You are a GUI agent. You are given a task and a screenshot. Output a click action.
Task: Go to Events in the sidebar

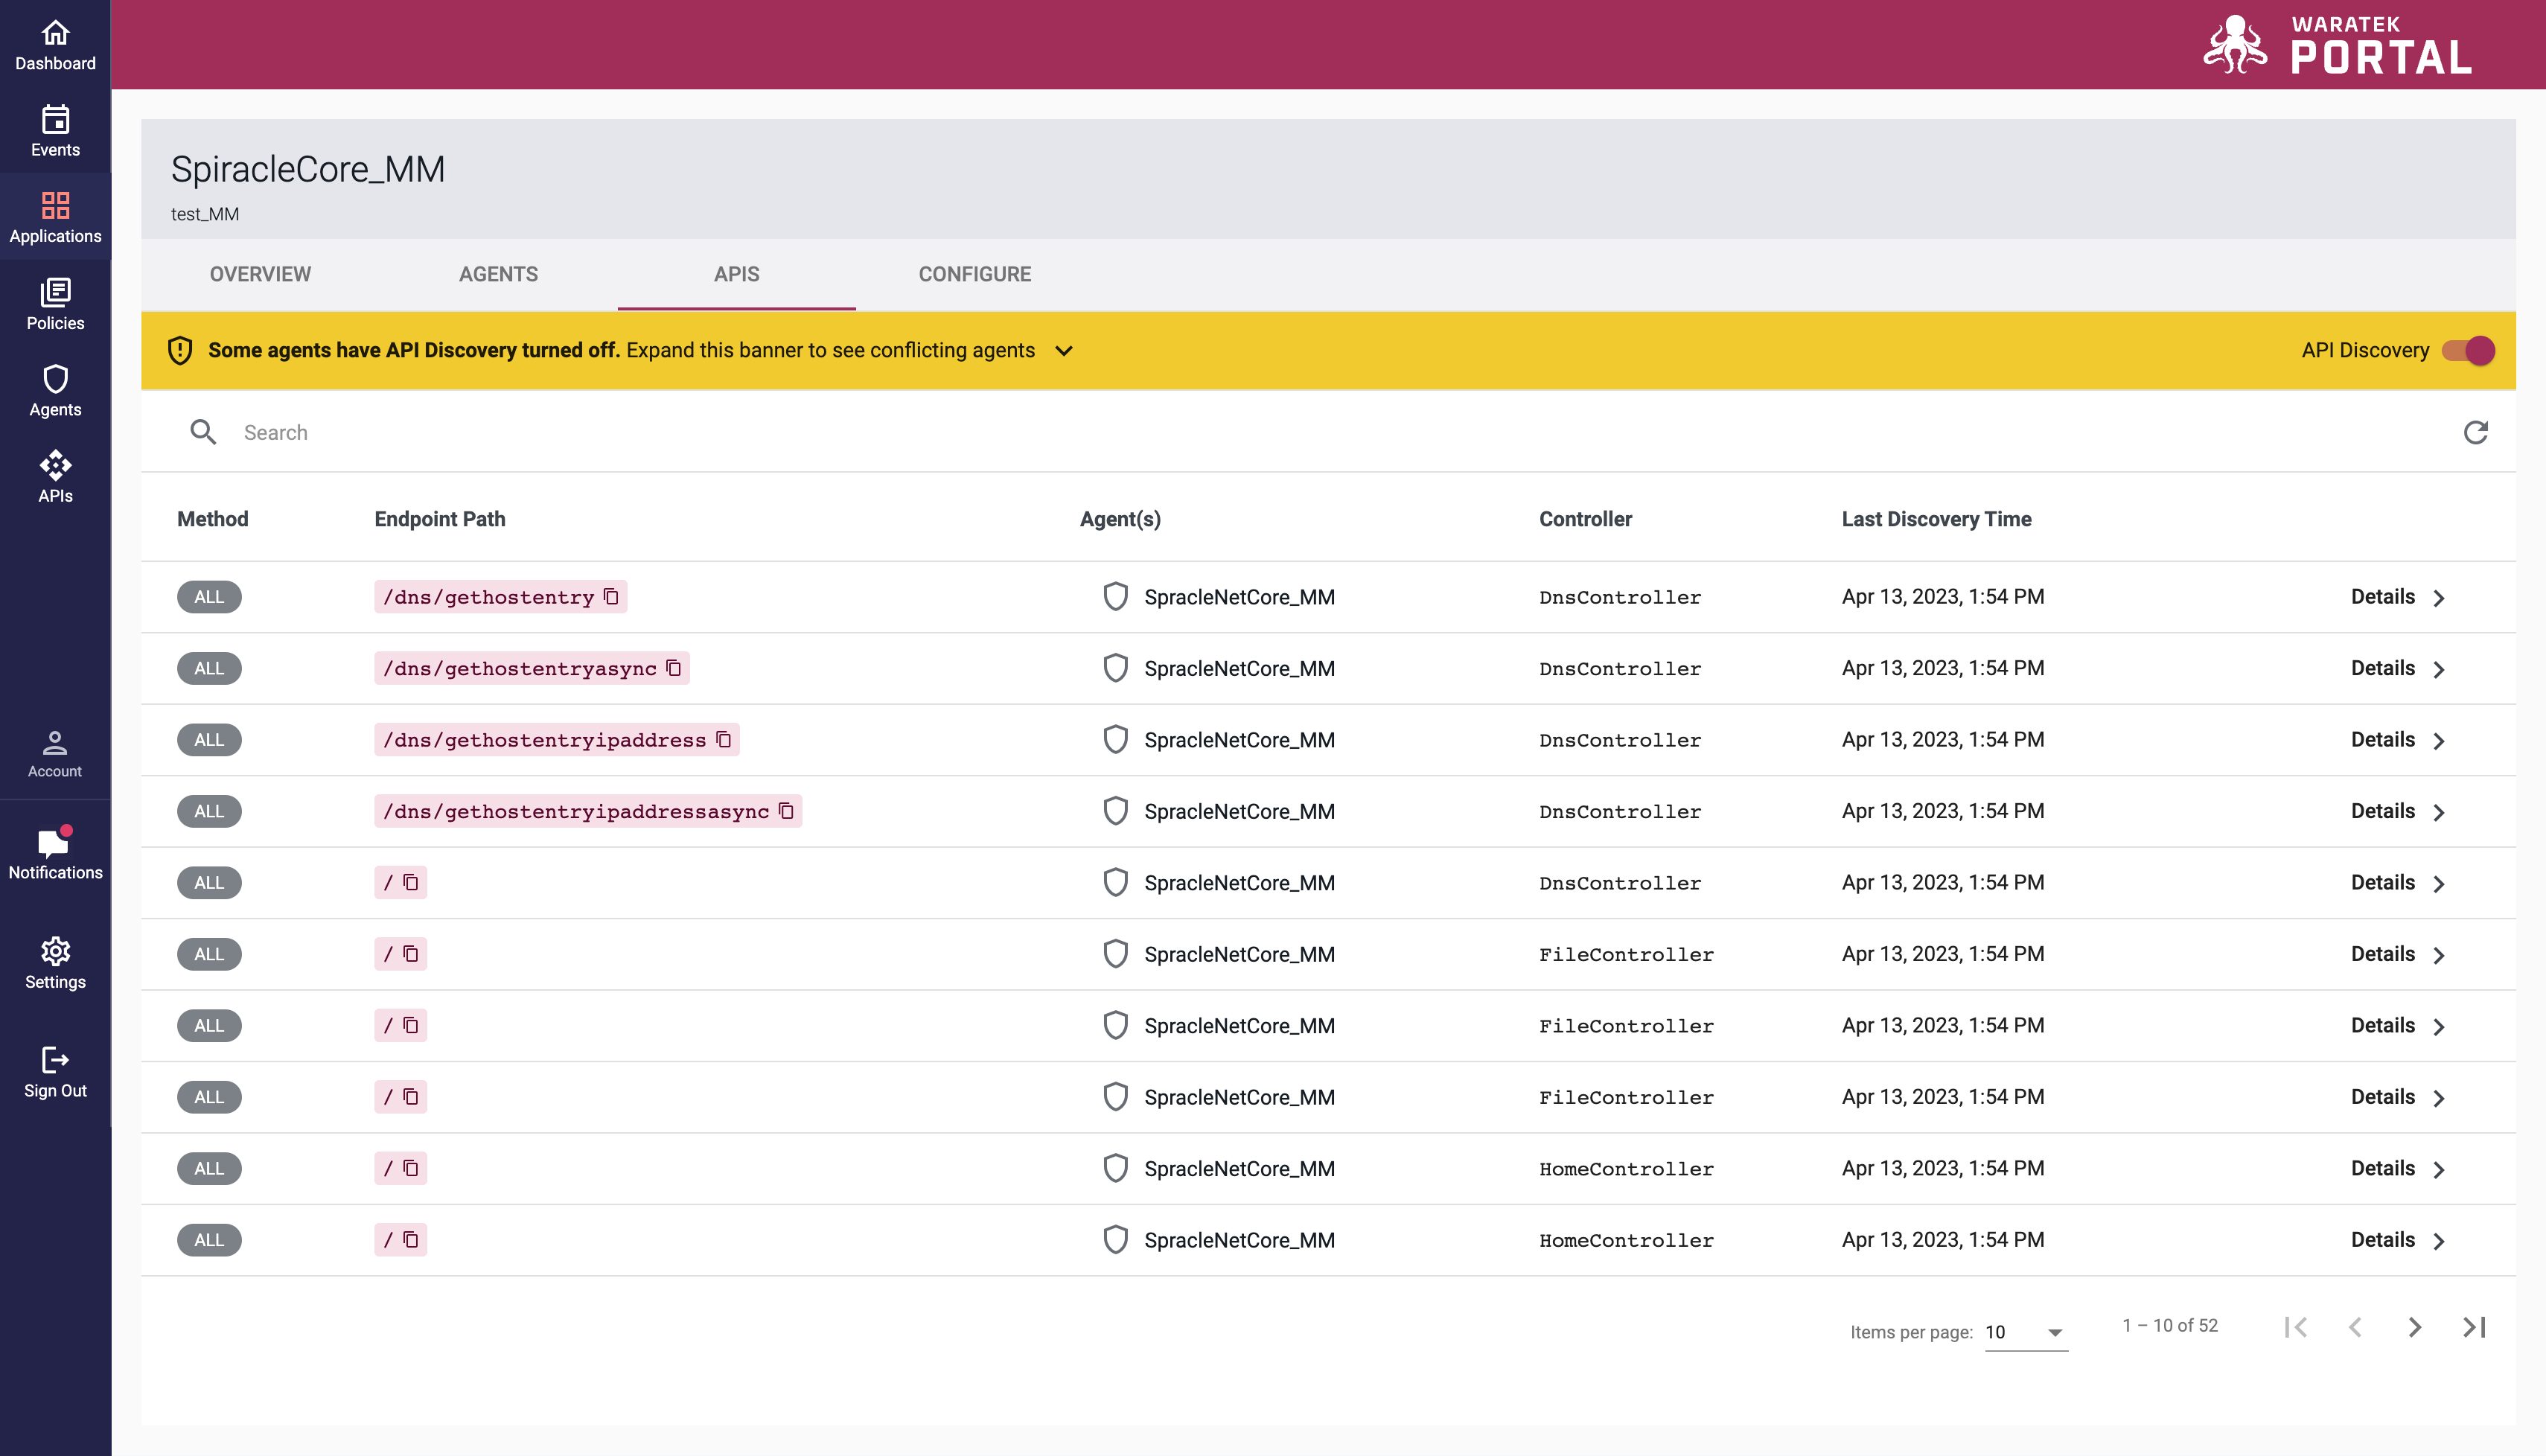(55, 131)
